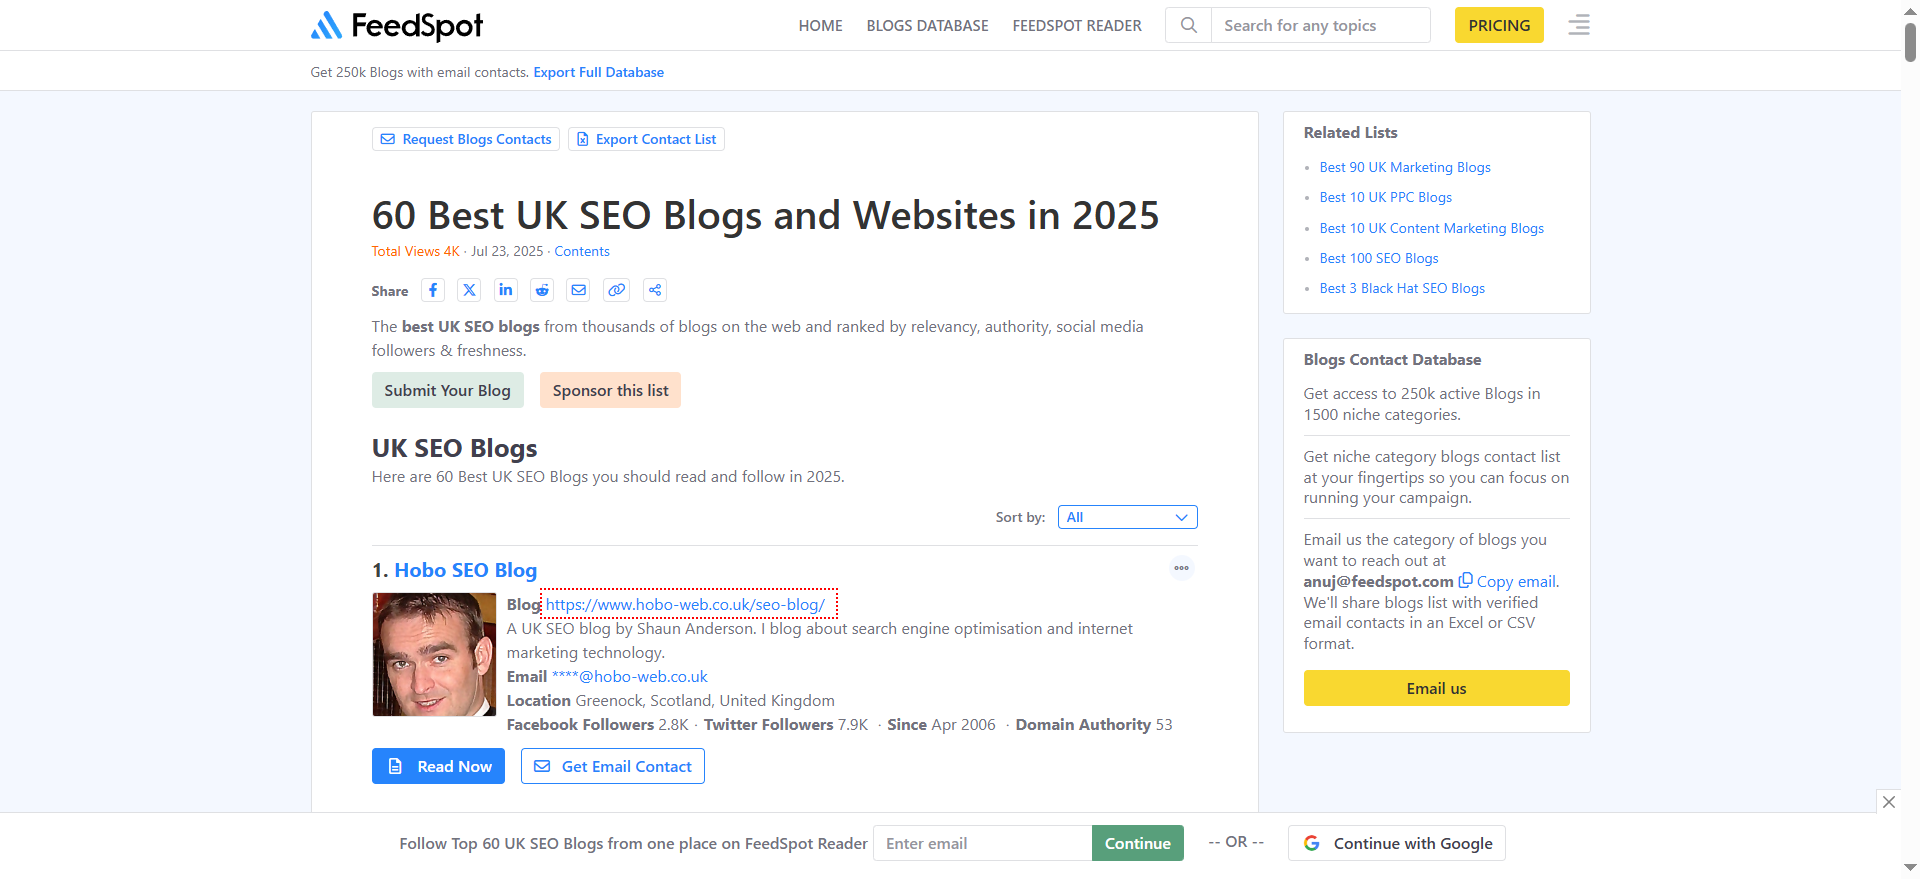Share on X (Twitter) icon
The height and width of the screenshot is (879, 1920).
(x=469, y=290)
